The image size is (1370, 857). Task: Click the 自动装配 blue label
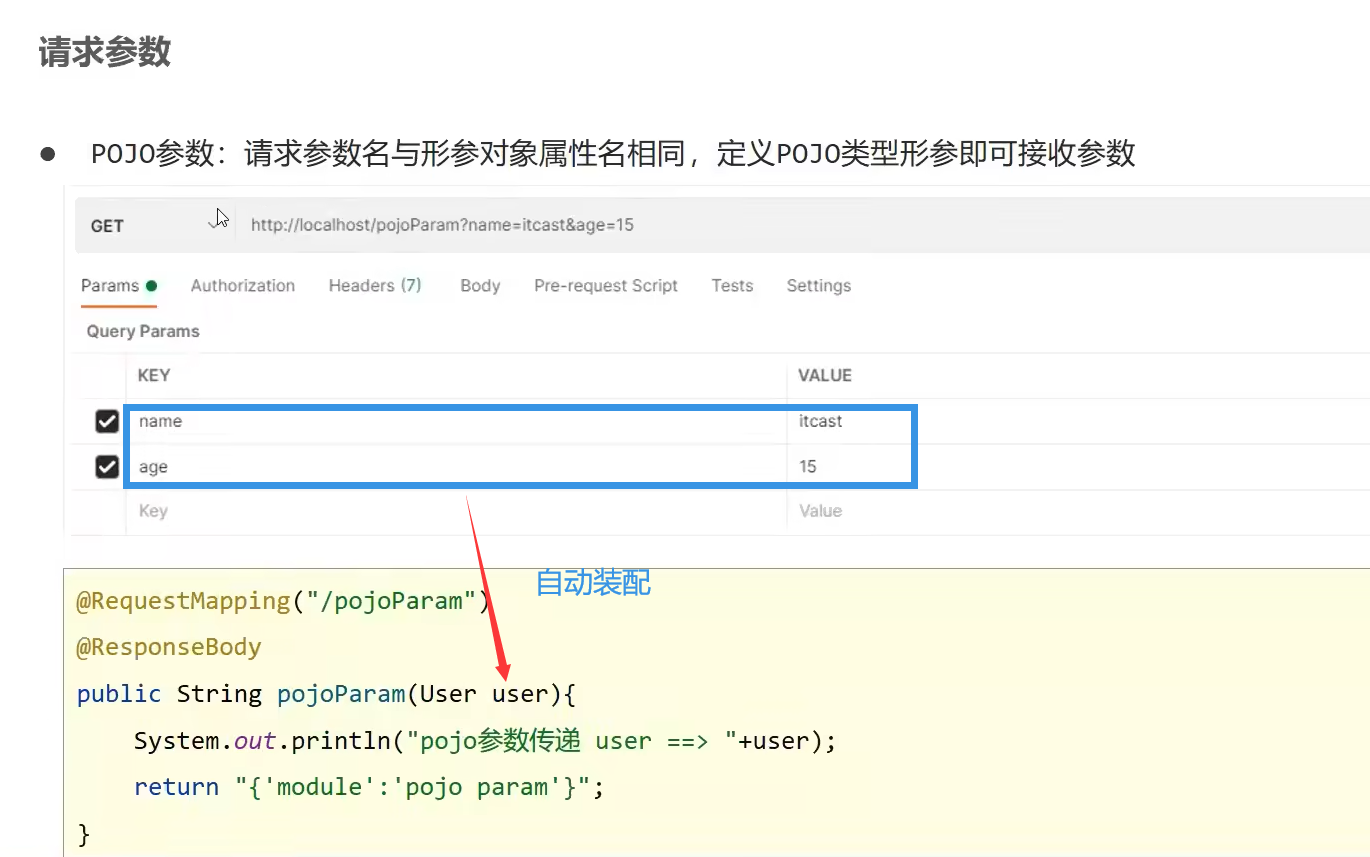point(593,582)
